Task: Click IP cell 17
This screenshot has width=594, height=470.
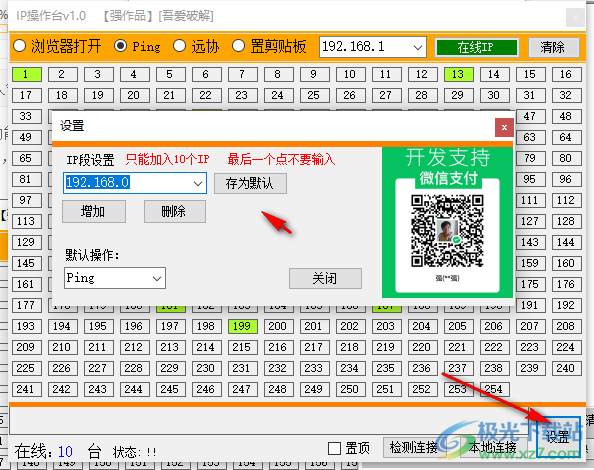Action: point(27,95)
